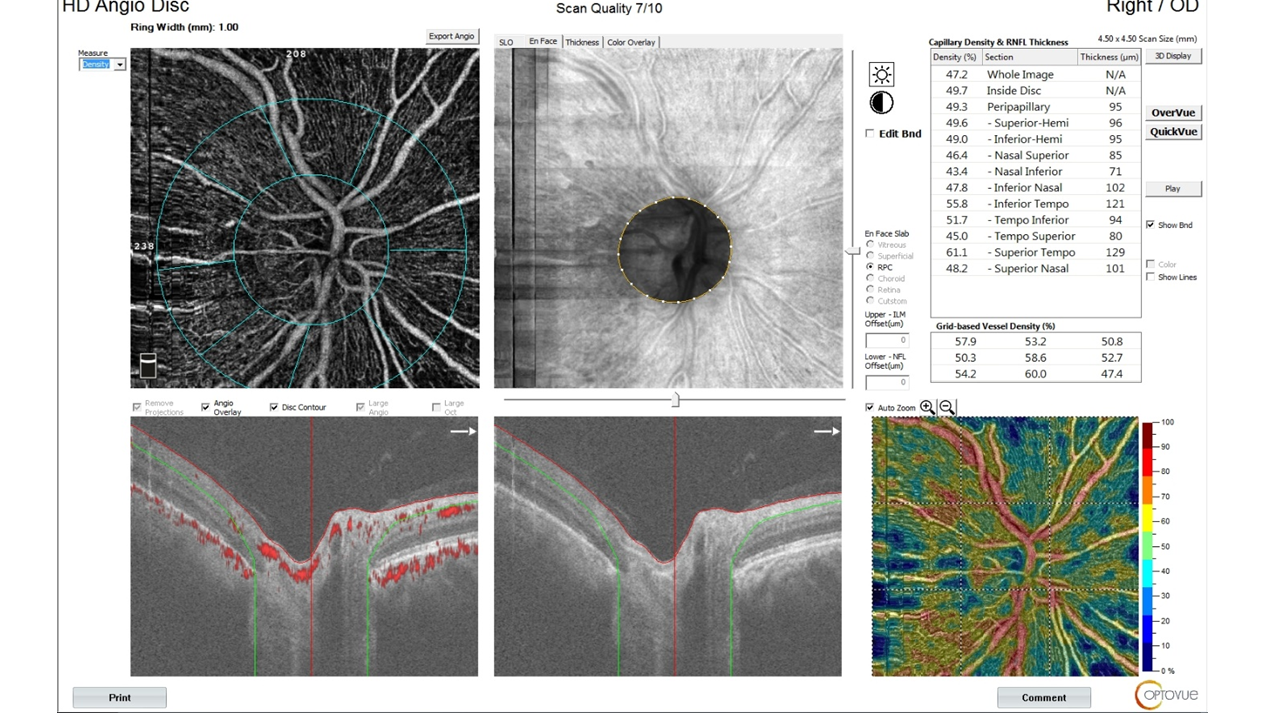
Task: Click the Thickness (µm) column header
Action: click(1109, 57)
